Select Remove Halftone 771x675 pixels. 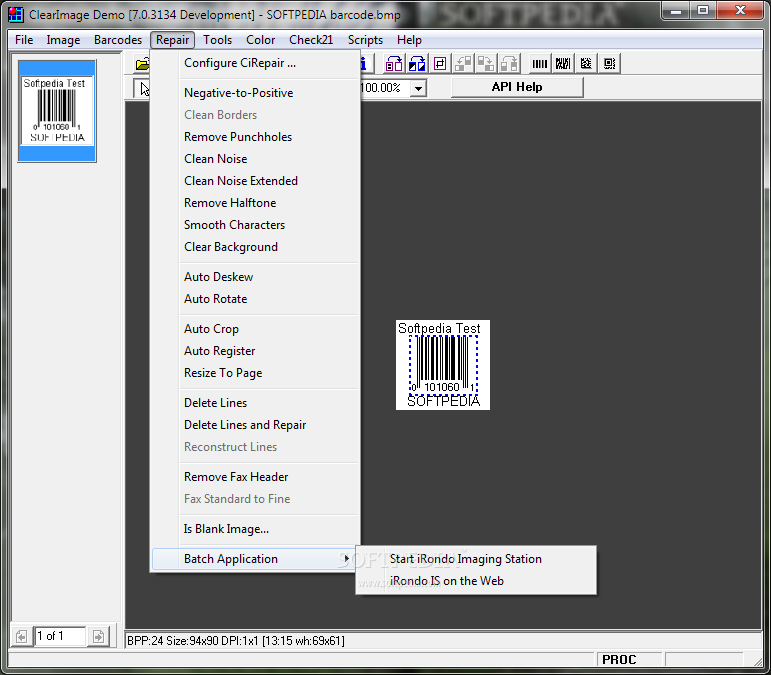pos(254,203)
